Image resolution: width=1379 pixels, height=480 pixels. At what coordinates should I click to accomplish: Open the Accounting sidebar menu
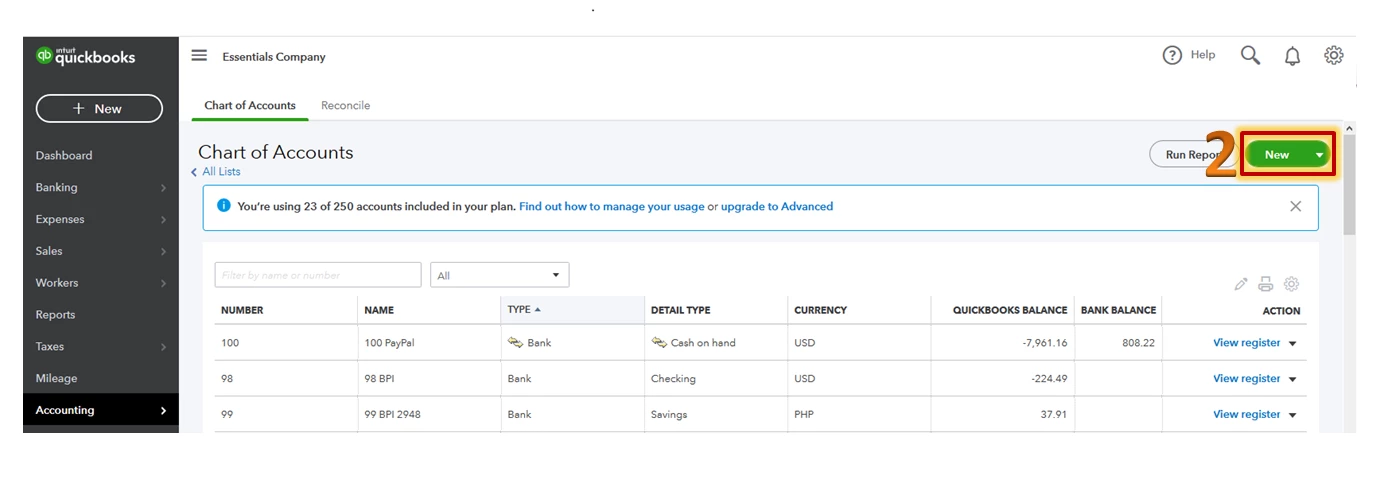(x=101, y=410)
